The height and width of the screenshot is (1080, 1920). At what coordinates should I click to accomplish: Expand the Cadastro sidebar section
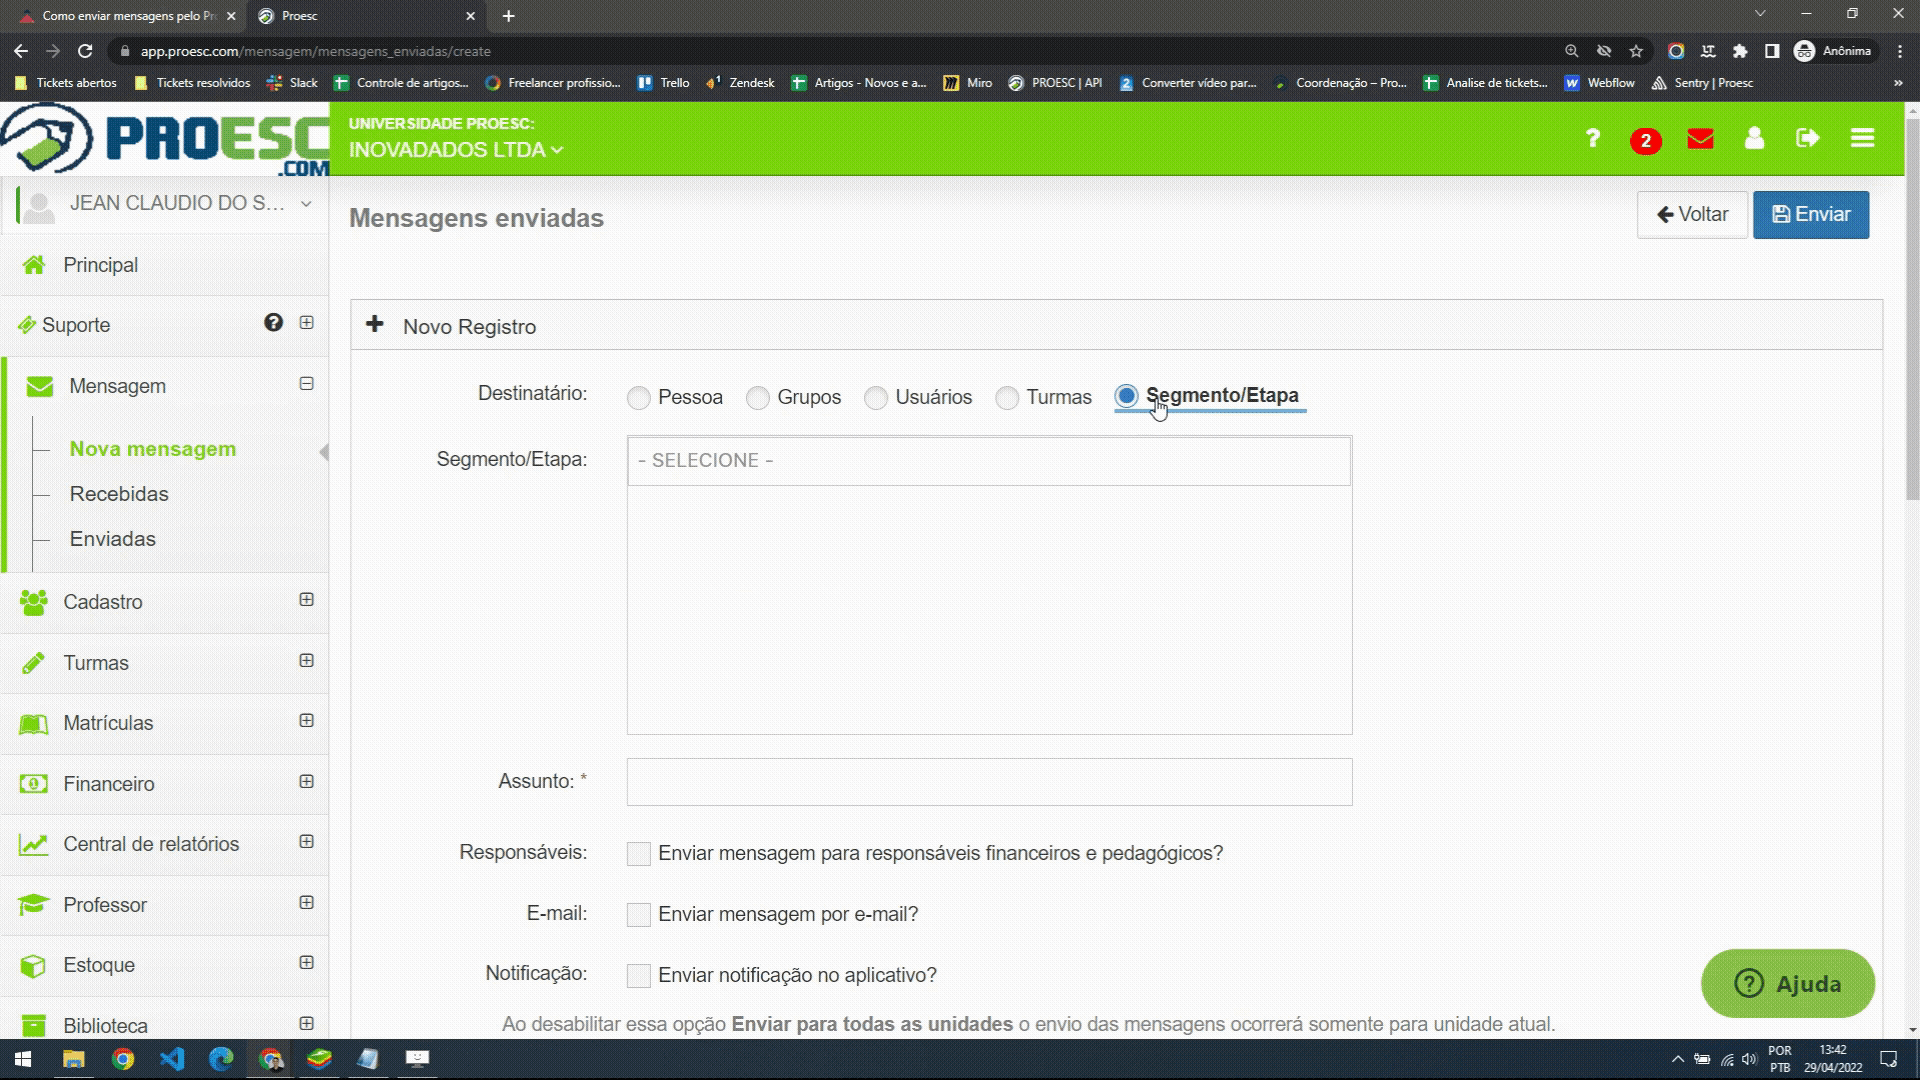pyautogui.click(x=306, y=601)
